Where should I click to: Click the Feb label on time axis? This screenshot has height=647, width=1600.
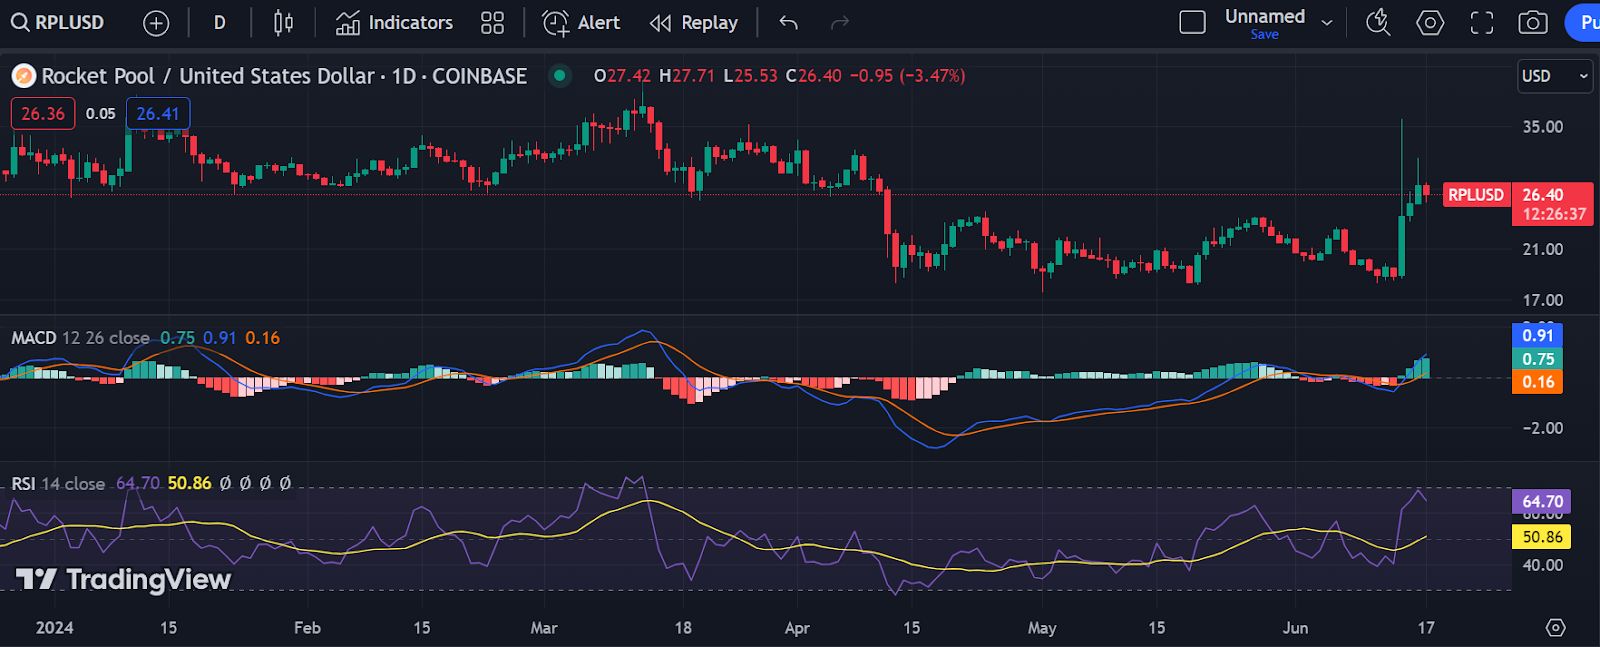coord(307,628)
